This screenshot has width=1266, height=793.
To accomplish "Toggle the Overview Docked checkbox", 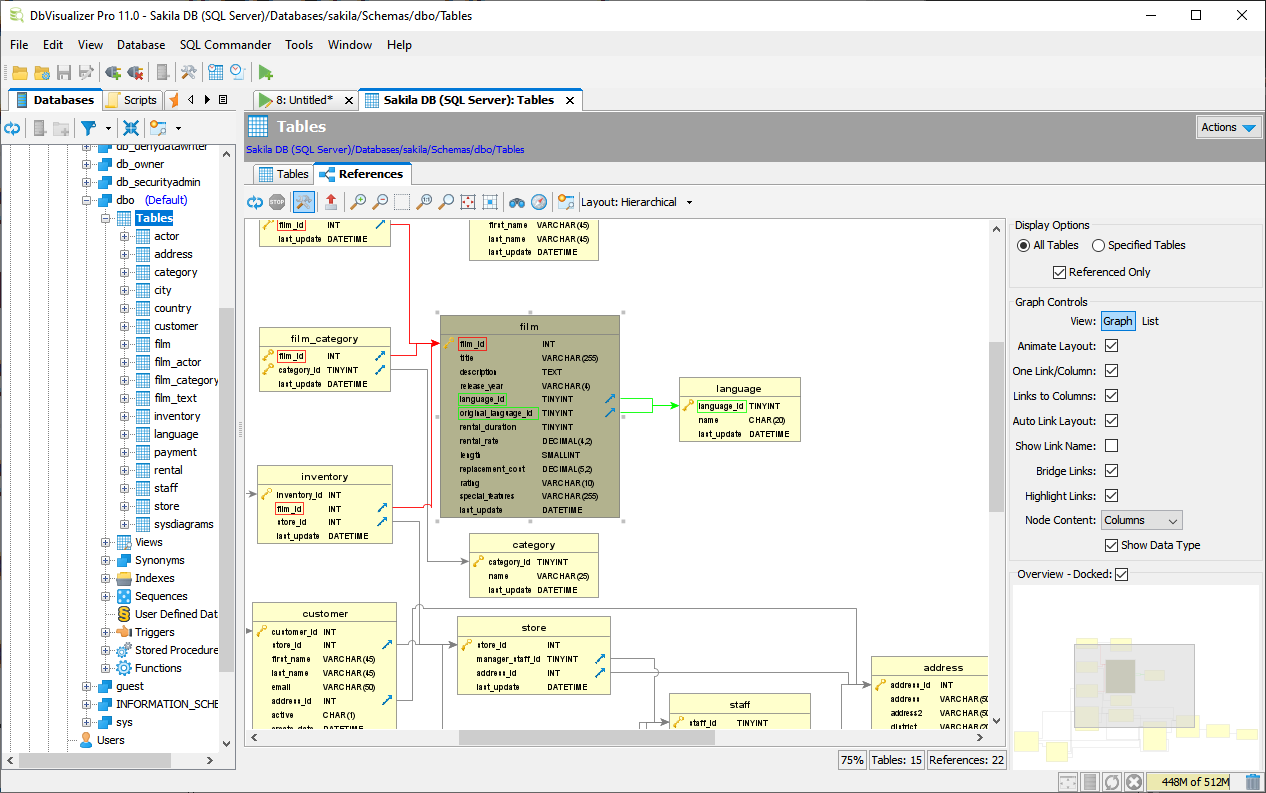I will click(x=1121, y=574).
